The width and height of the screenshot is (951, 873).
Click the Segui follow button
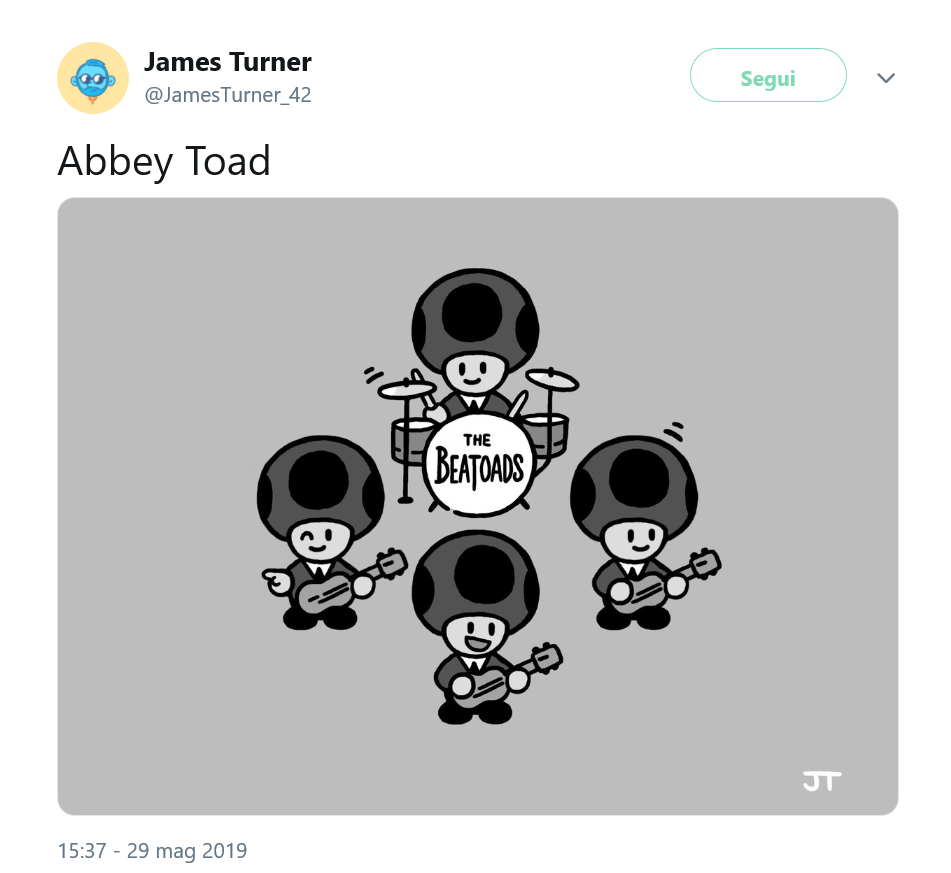point(768,78)
